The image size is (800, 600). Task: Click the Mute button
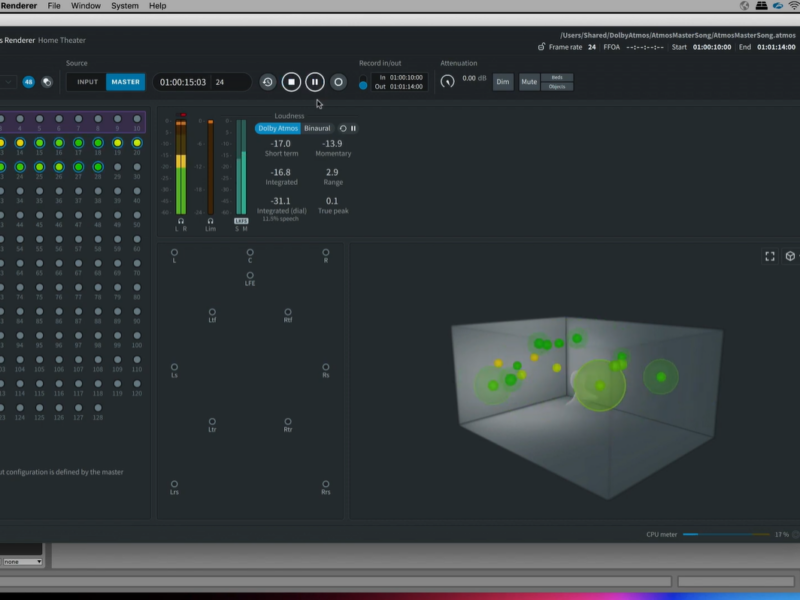(528, 82)
